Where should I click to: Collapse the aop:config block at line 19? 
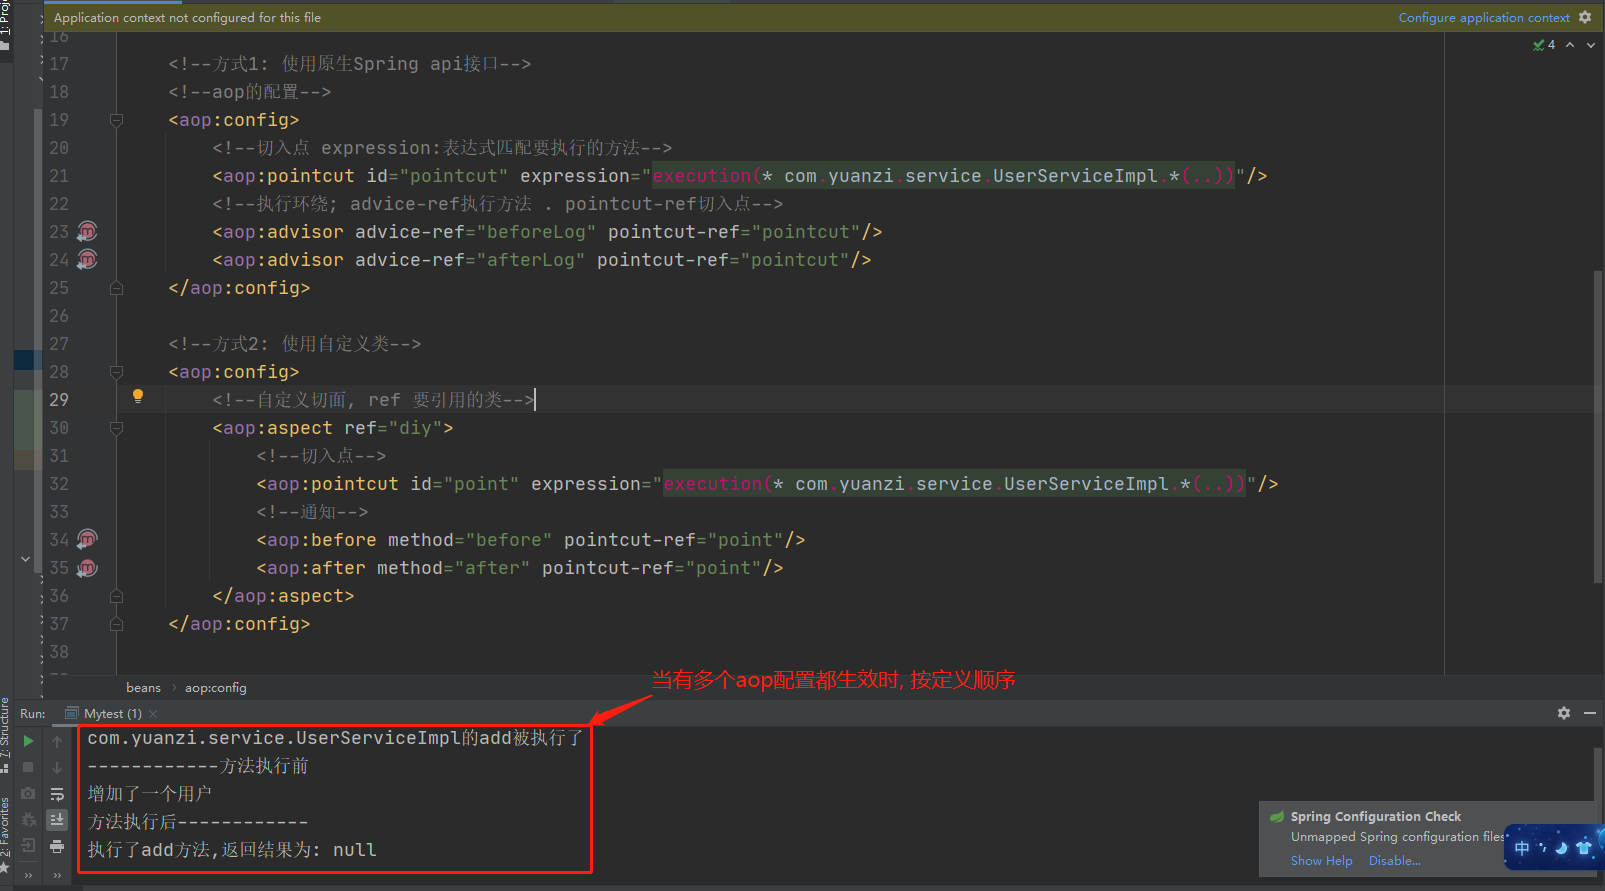pos(116,120)
